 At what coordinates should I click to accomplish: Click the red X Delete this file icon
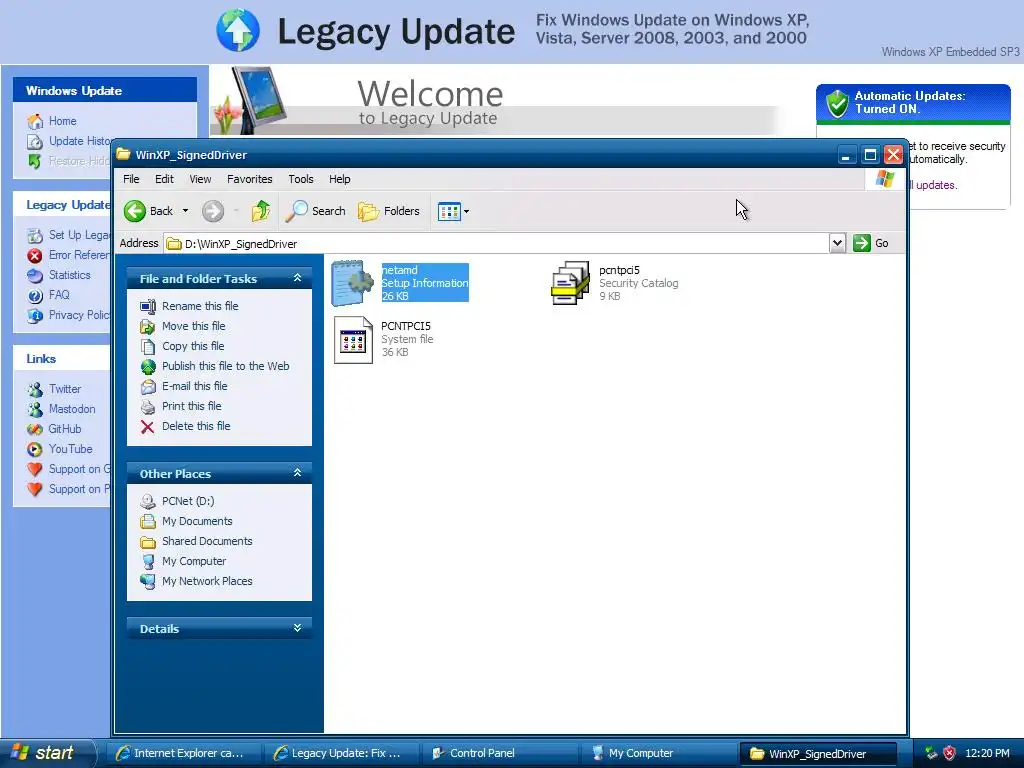[148, 426]
